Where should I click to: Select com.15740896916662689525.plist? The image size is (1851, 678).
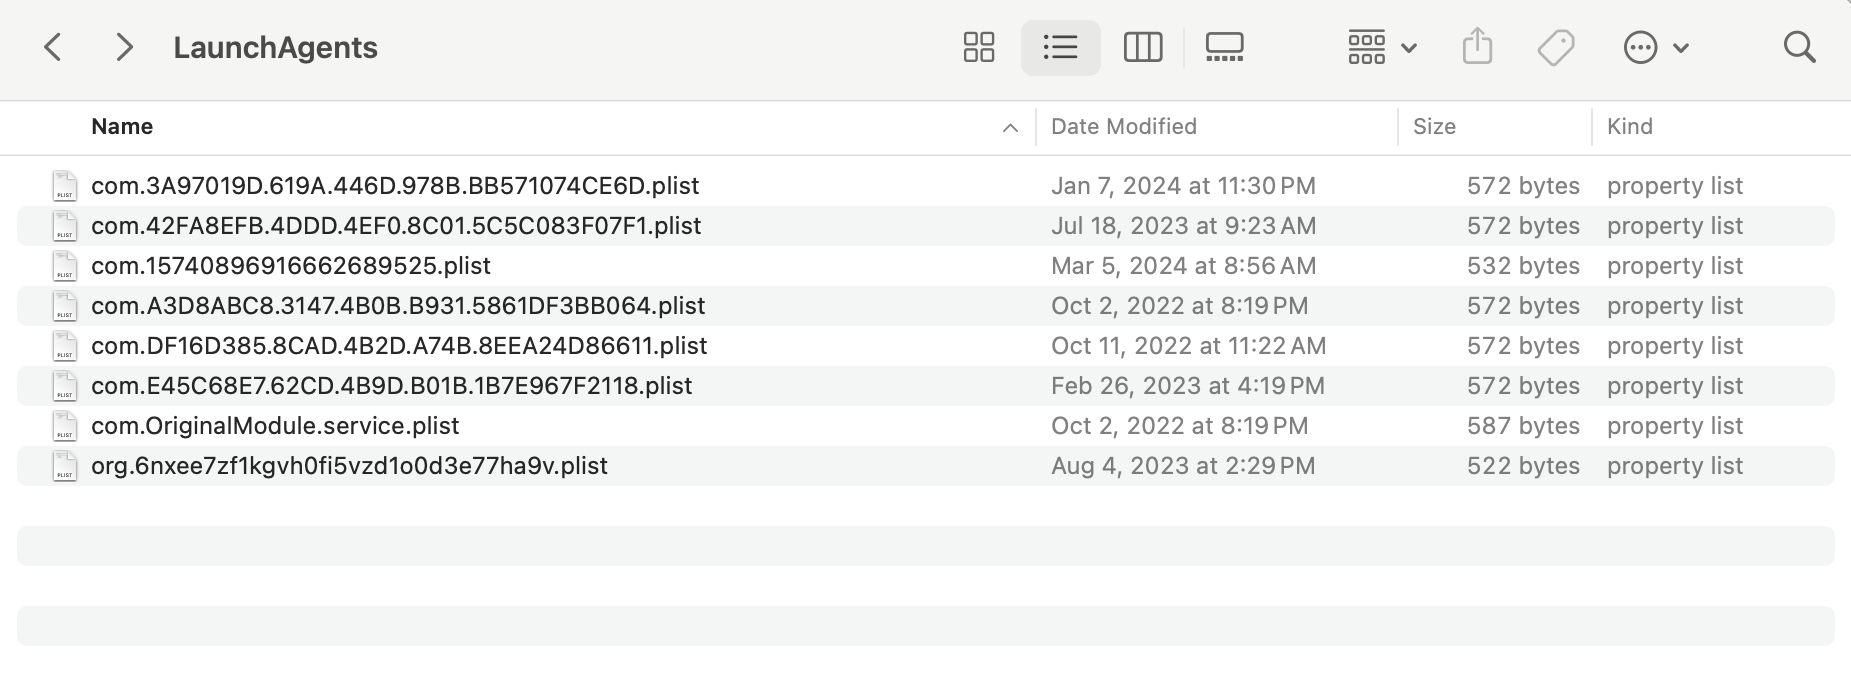290,266
